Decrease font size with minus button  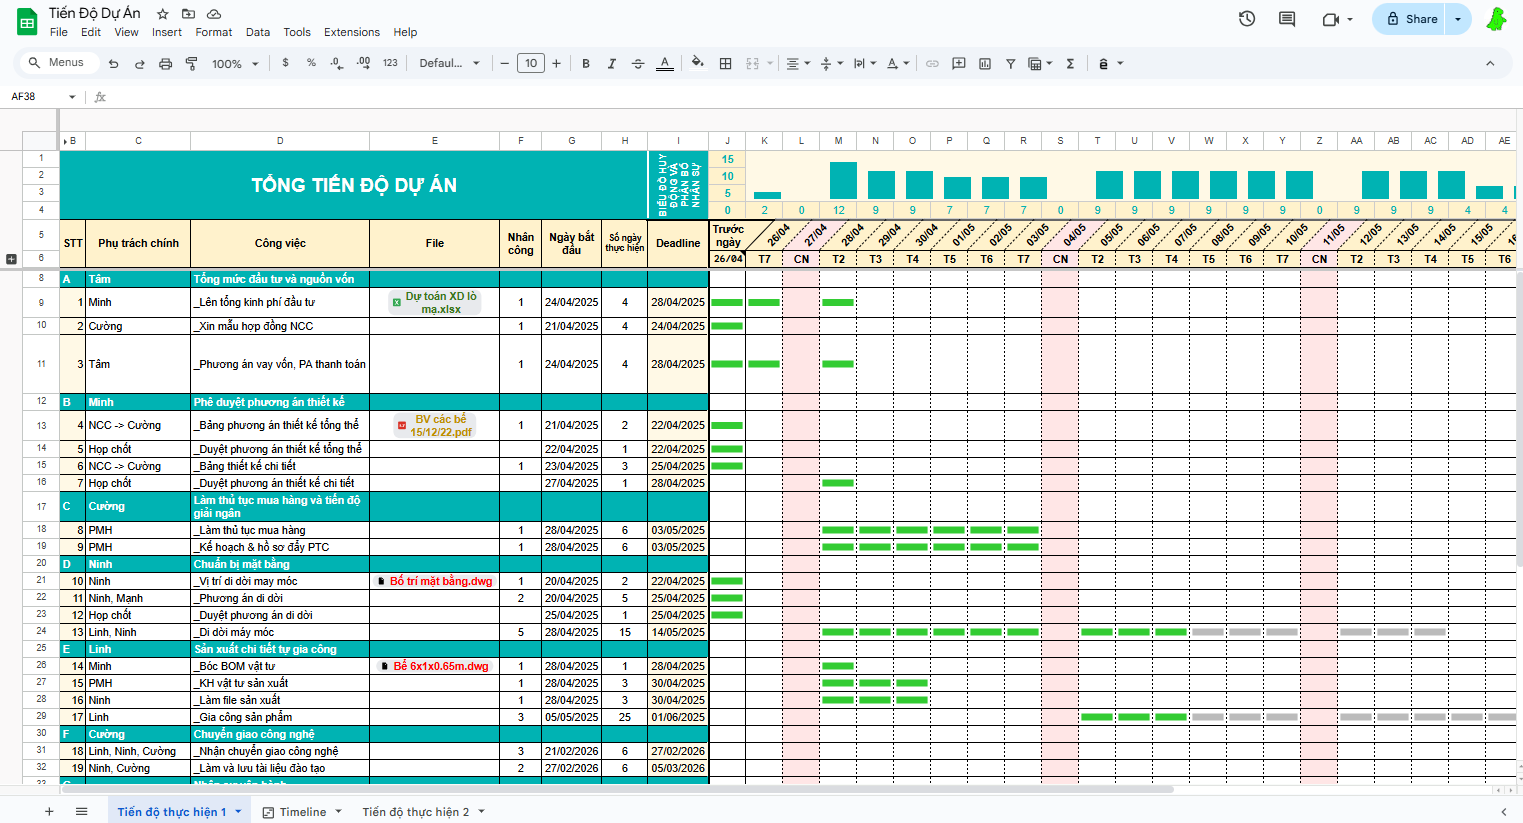[x=505, y=63]
